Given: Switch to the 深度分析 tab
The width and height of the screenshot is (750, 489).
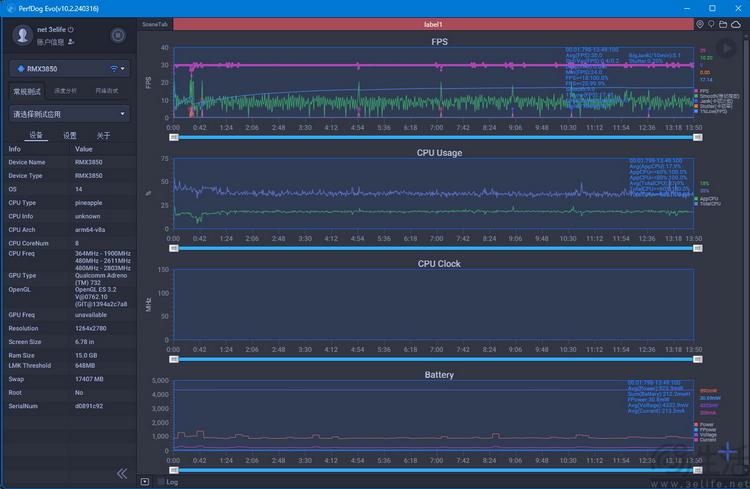Looking at the screenshot, I should coord(66,91).
